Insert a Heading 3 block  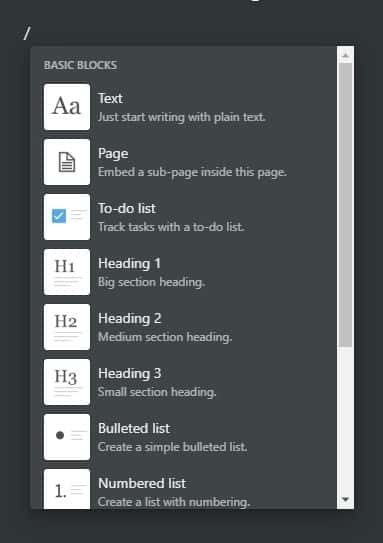coord(184,382)
